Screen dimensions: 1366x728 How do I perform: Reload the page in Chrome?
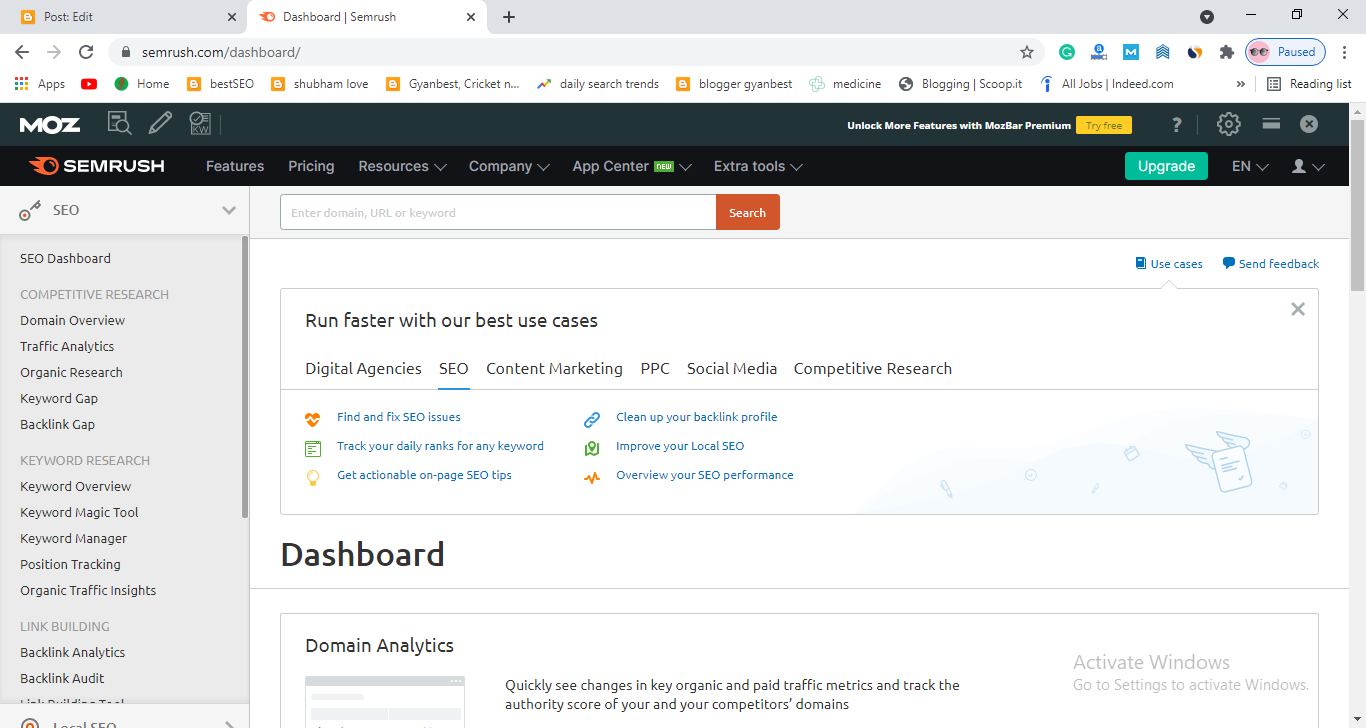86,52
